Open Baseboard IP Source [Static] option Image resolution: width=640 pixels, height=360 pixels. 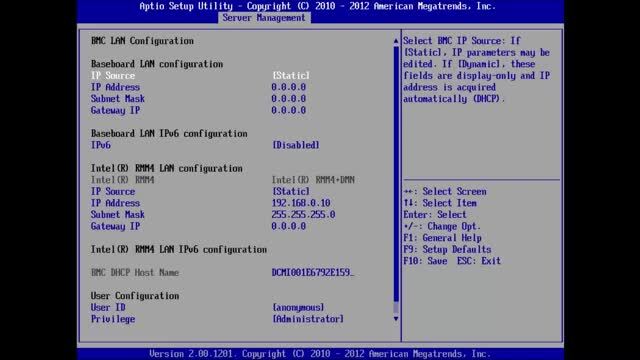click(x=291, y=76)
